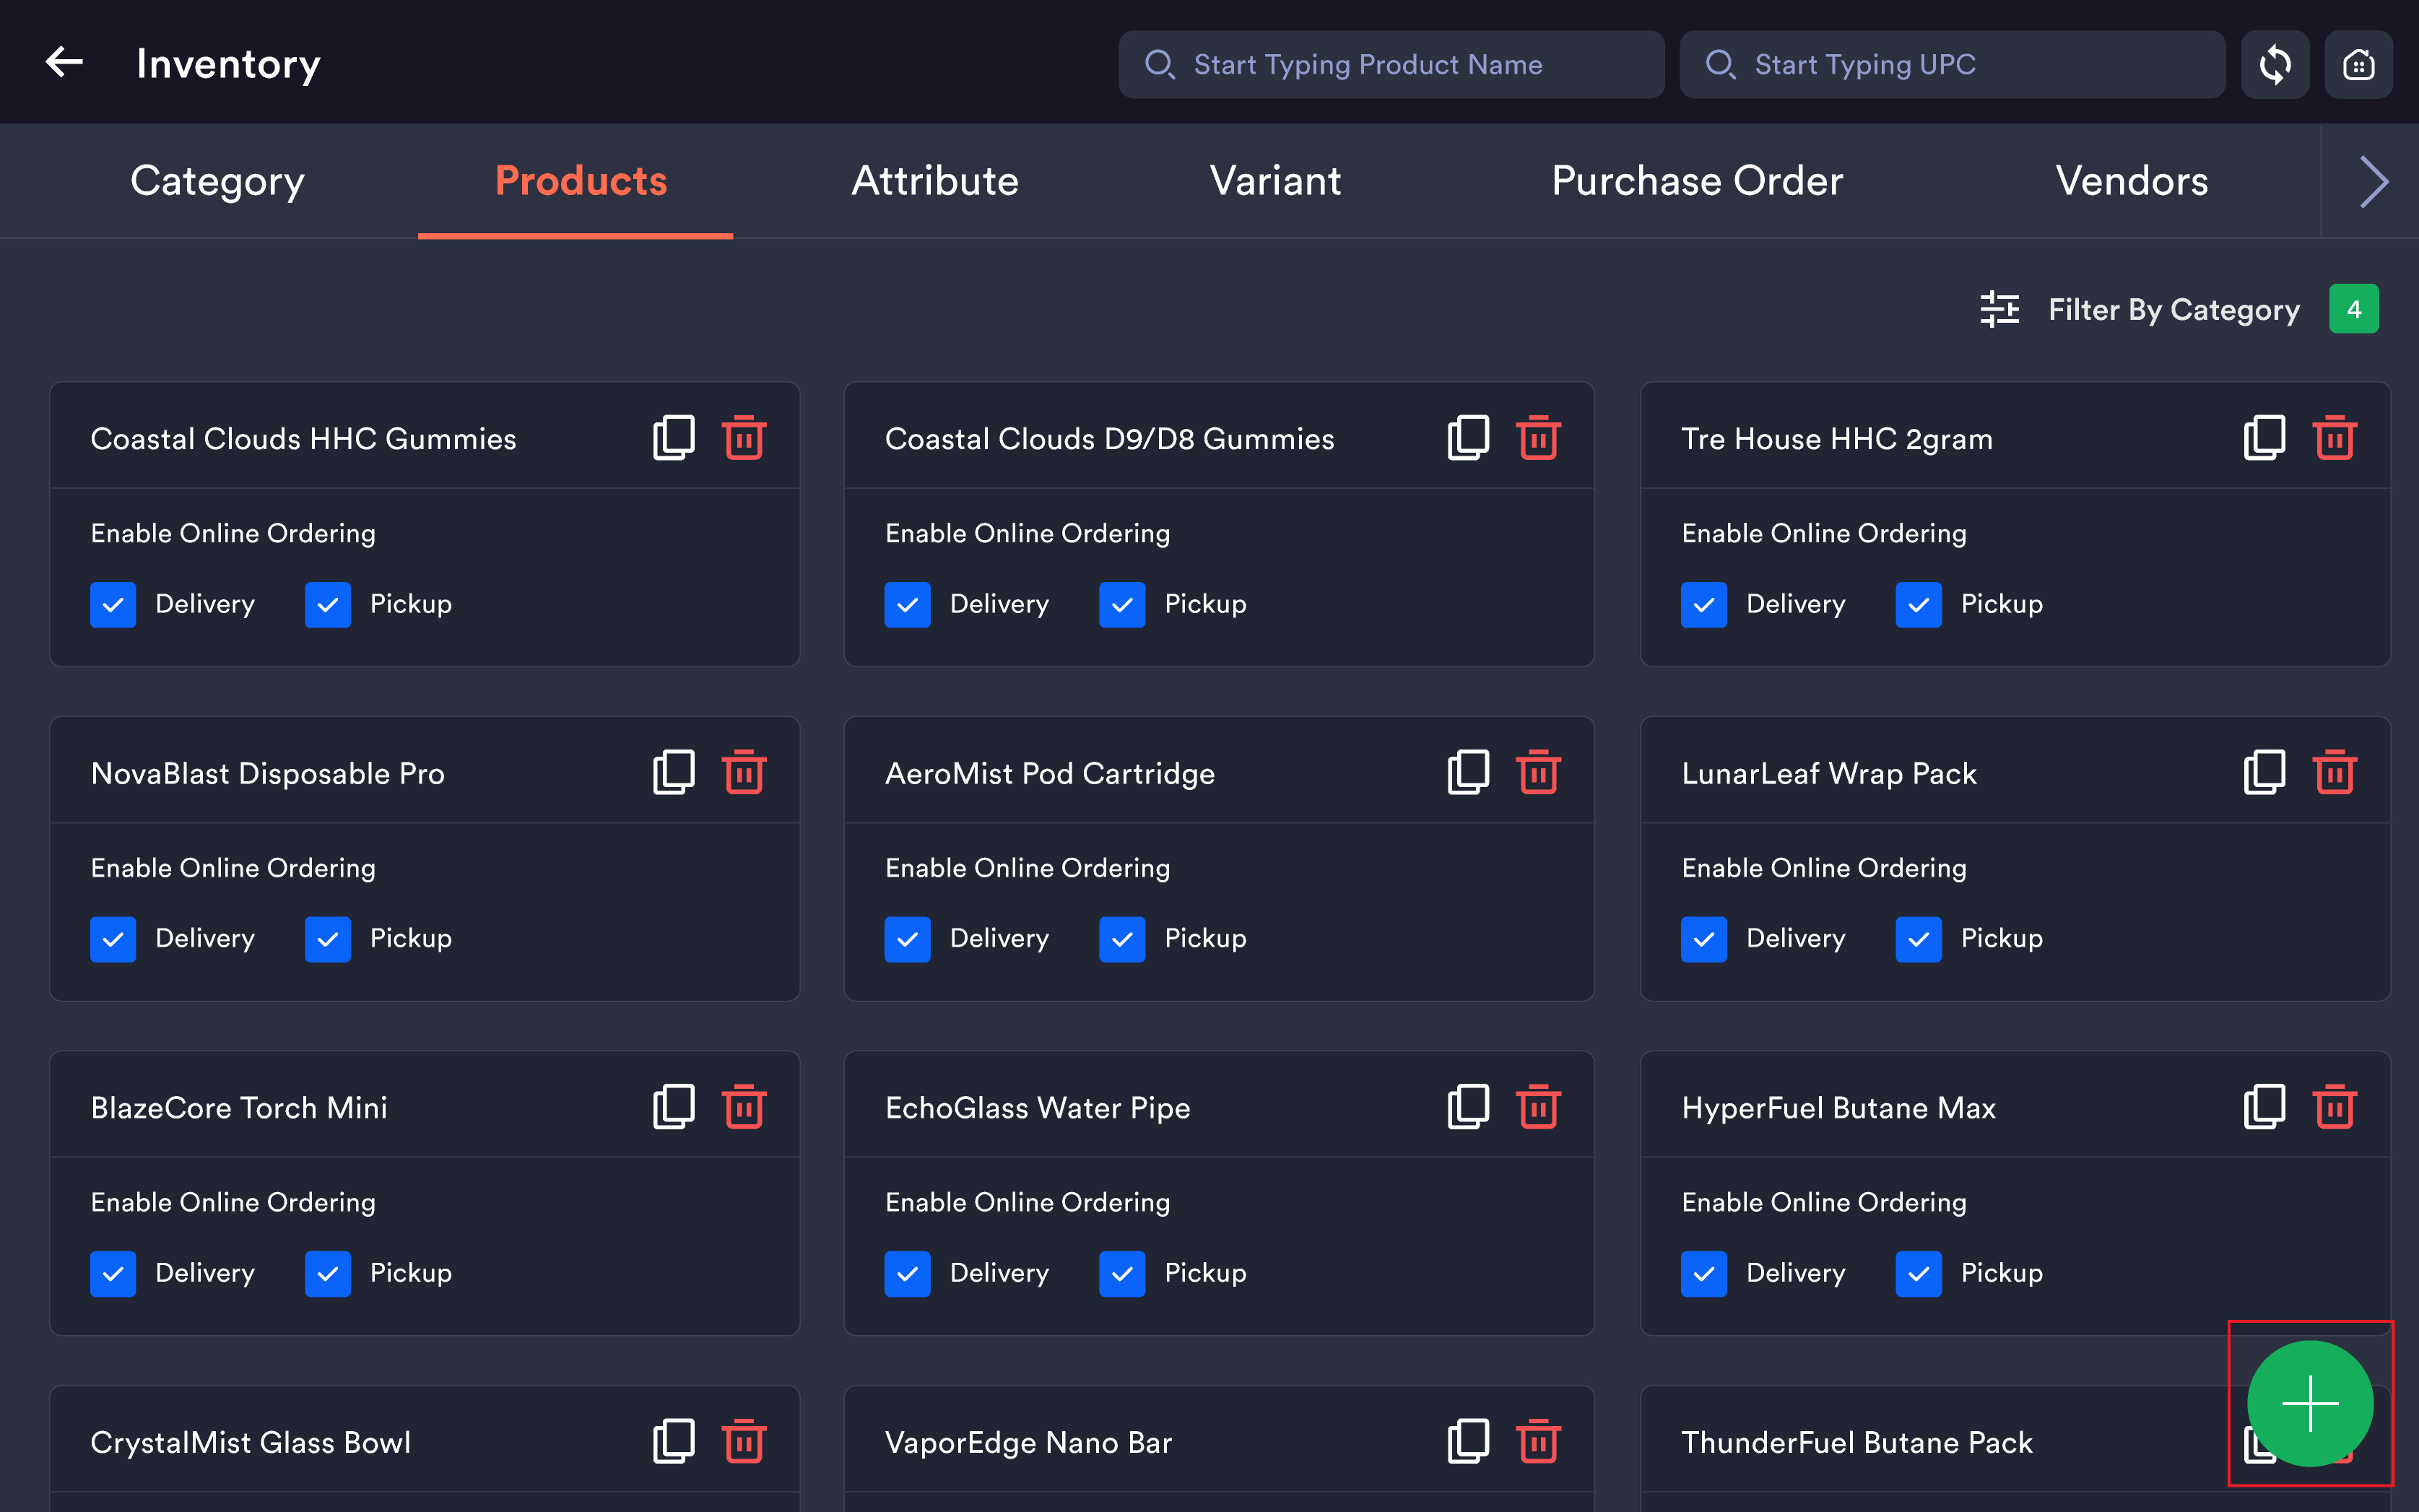Select the CrystalMist Glass Bowl product name
Screen dimensions: 2419x1512
tap(250, 1441)
